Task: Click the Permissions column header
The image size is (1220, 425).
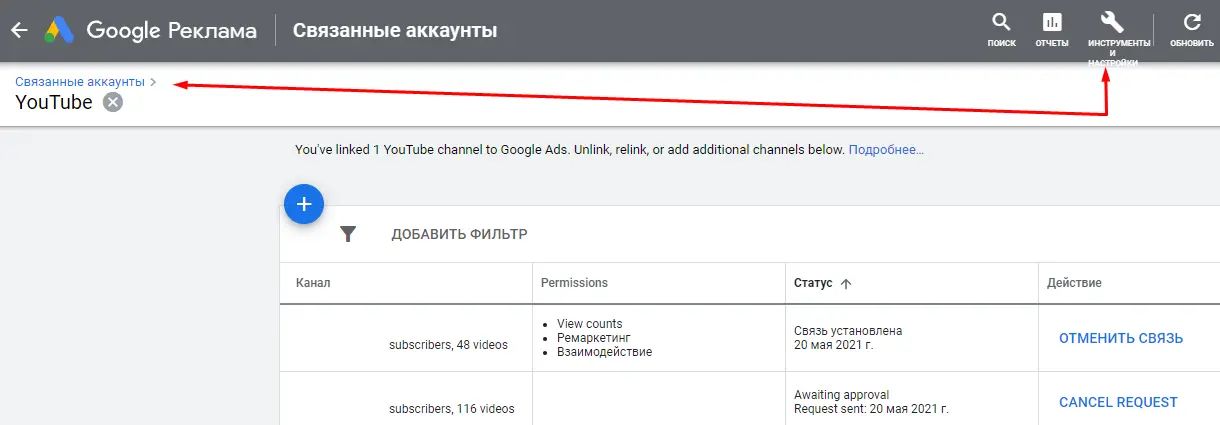Action: click(x=574, y=283)
